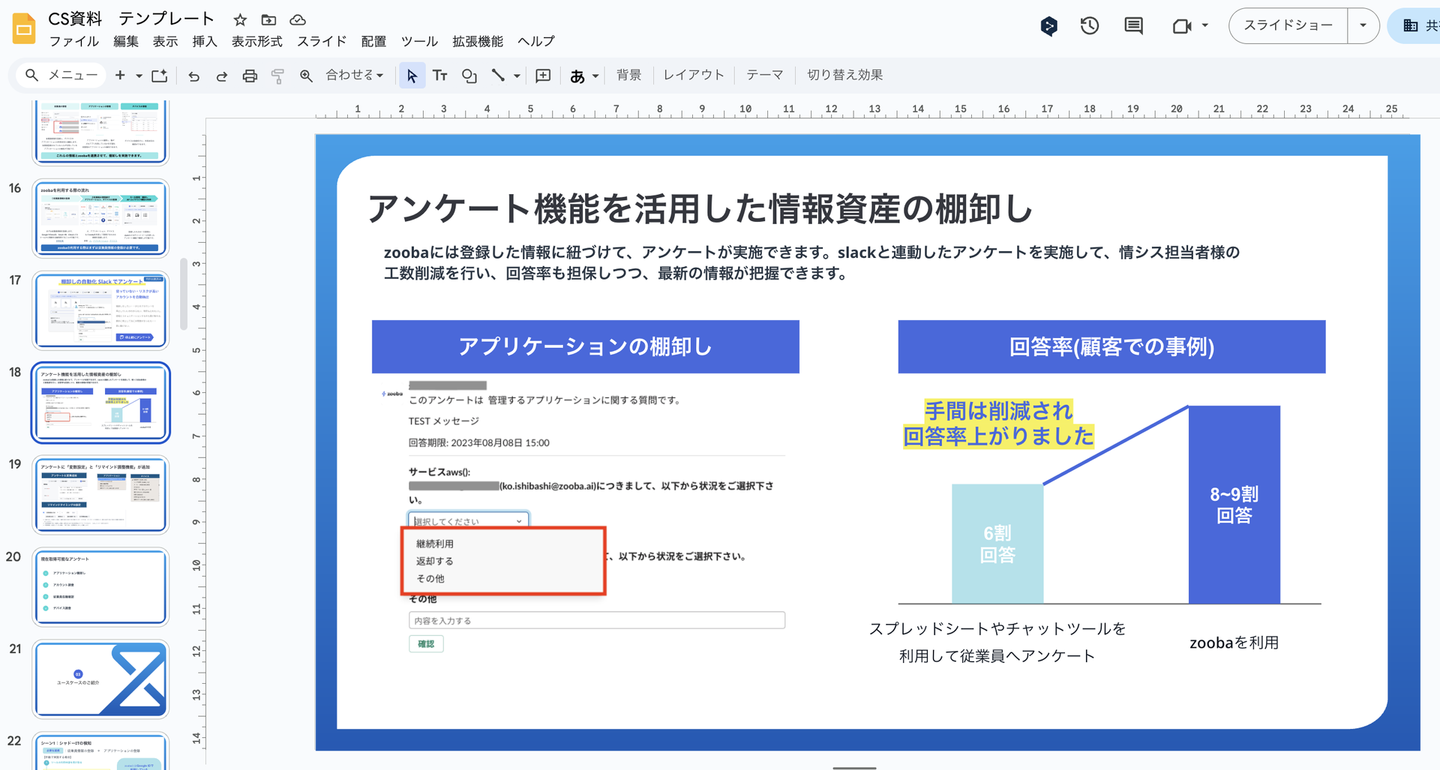Screen dimensions: 1440x770
Task: Click the new slide plus button
Action: (120, 75)
